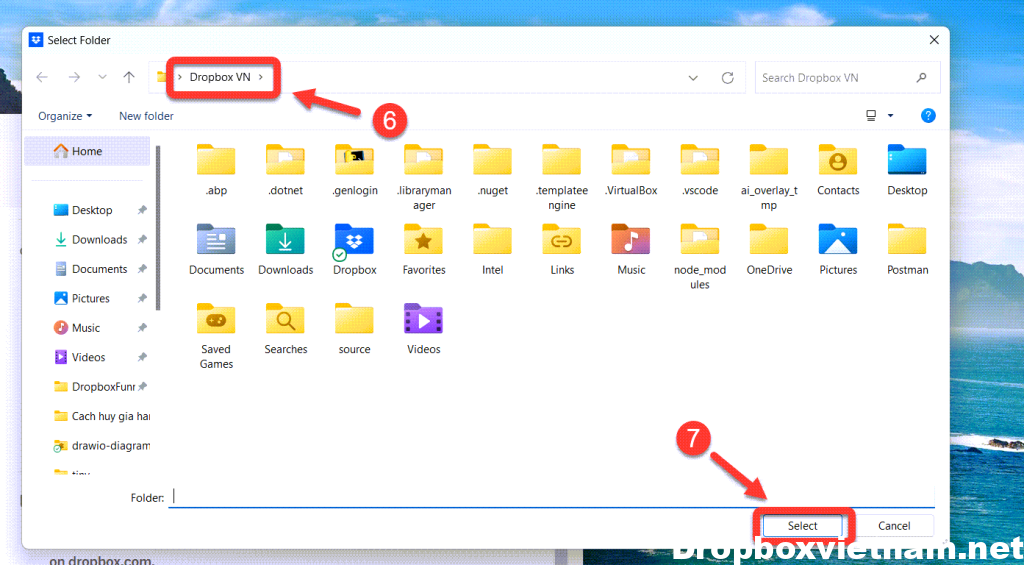Click the Favorites star folder

pyautogui.click(x=423, y=242)
